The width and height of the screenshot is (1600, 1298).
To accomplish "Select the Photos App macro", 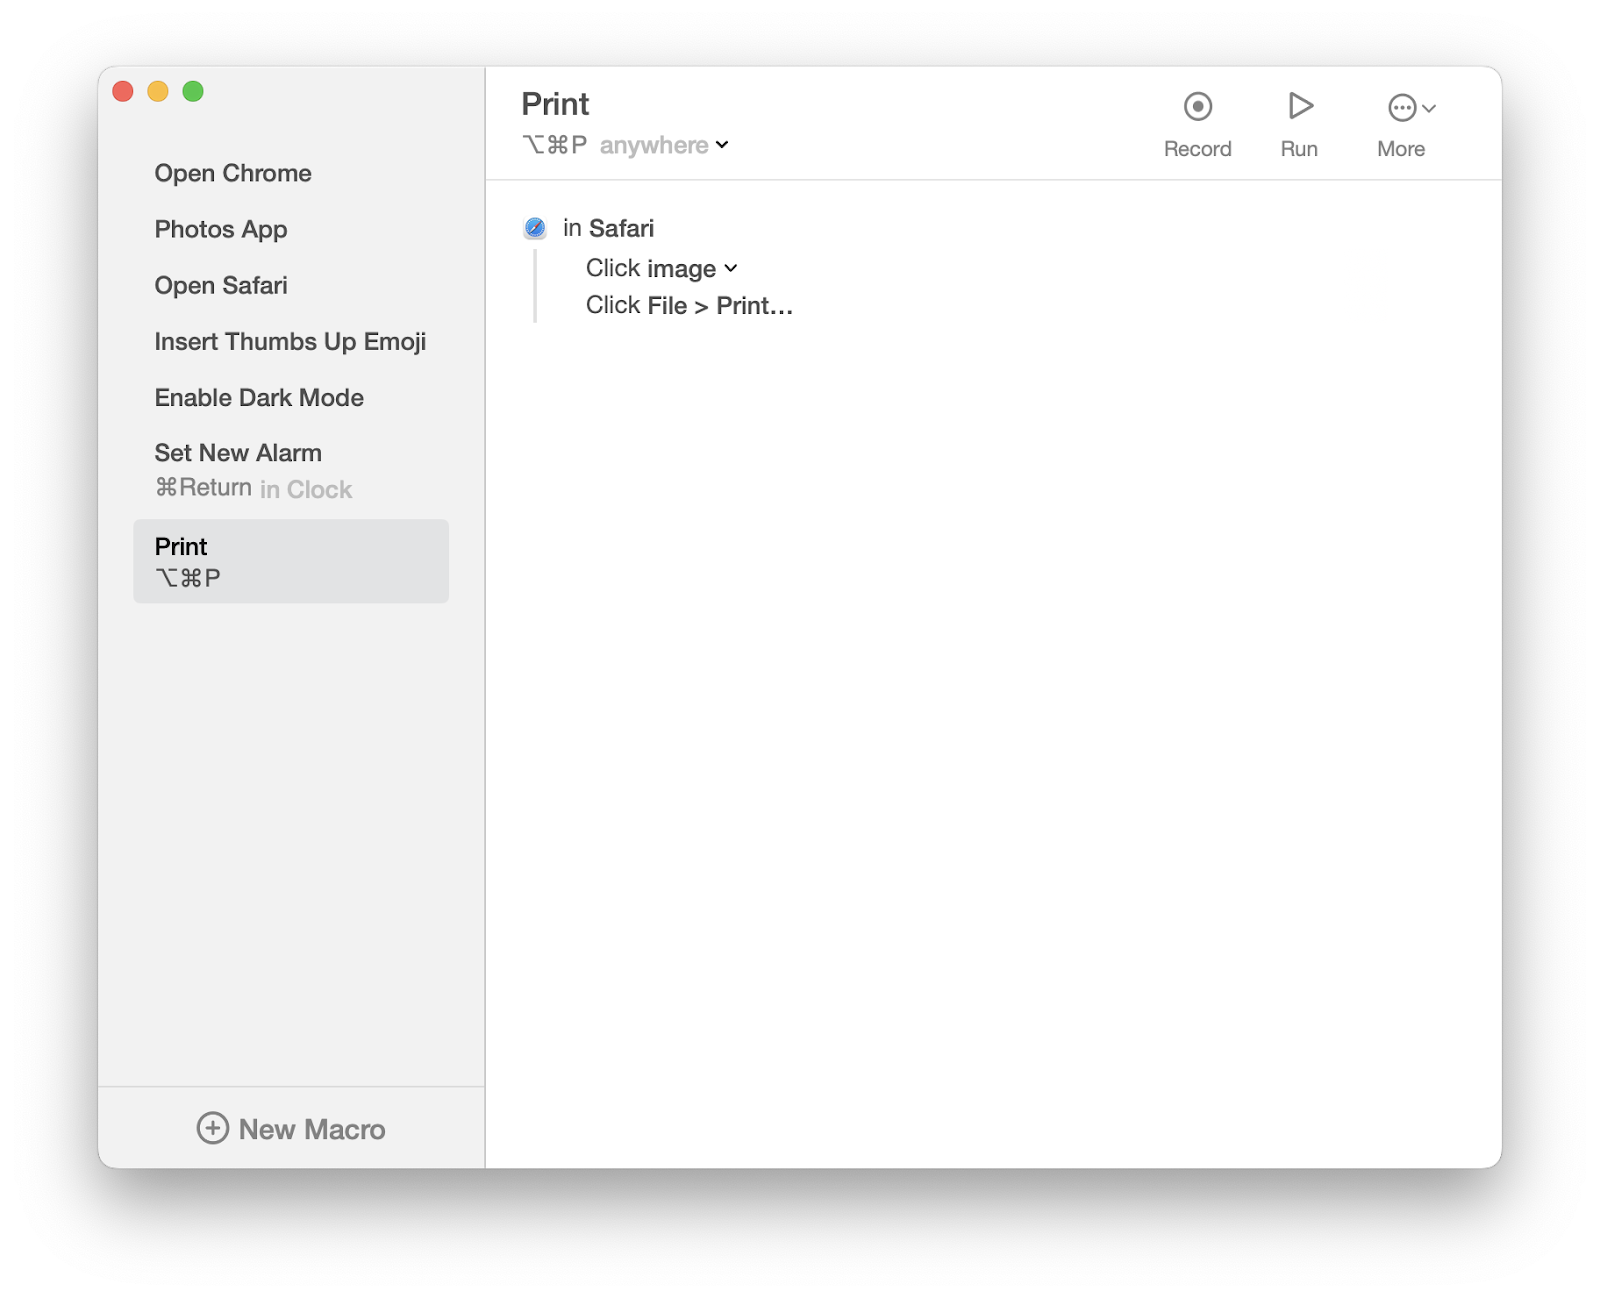I will click(x=221, y=229).
